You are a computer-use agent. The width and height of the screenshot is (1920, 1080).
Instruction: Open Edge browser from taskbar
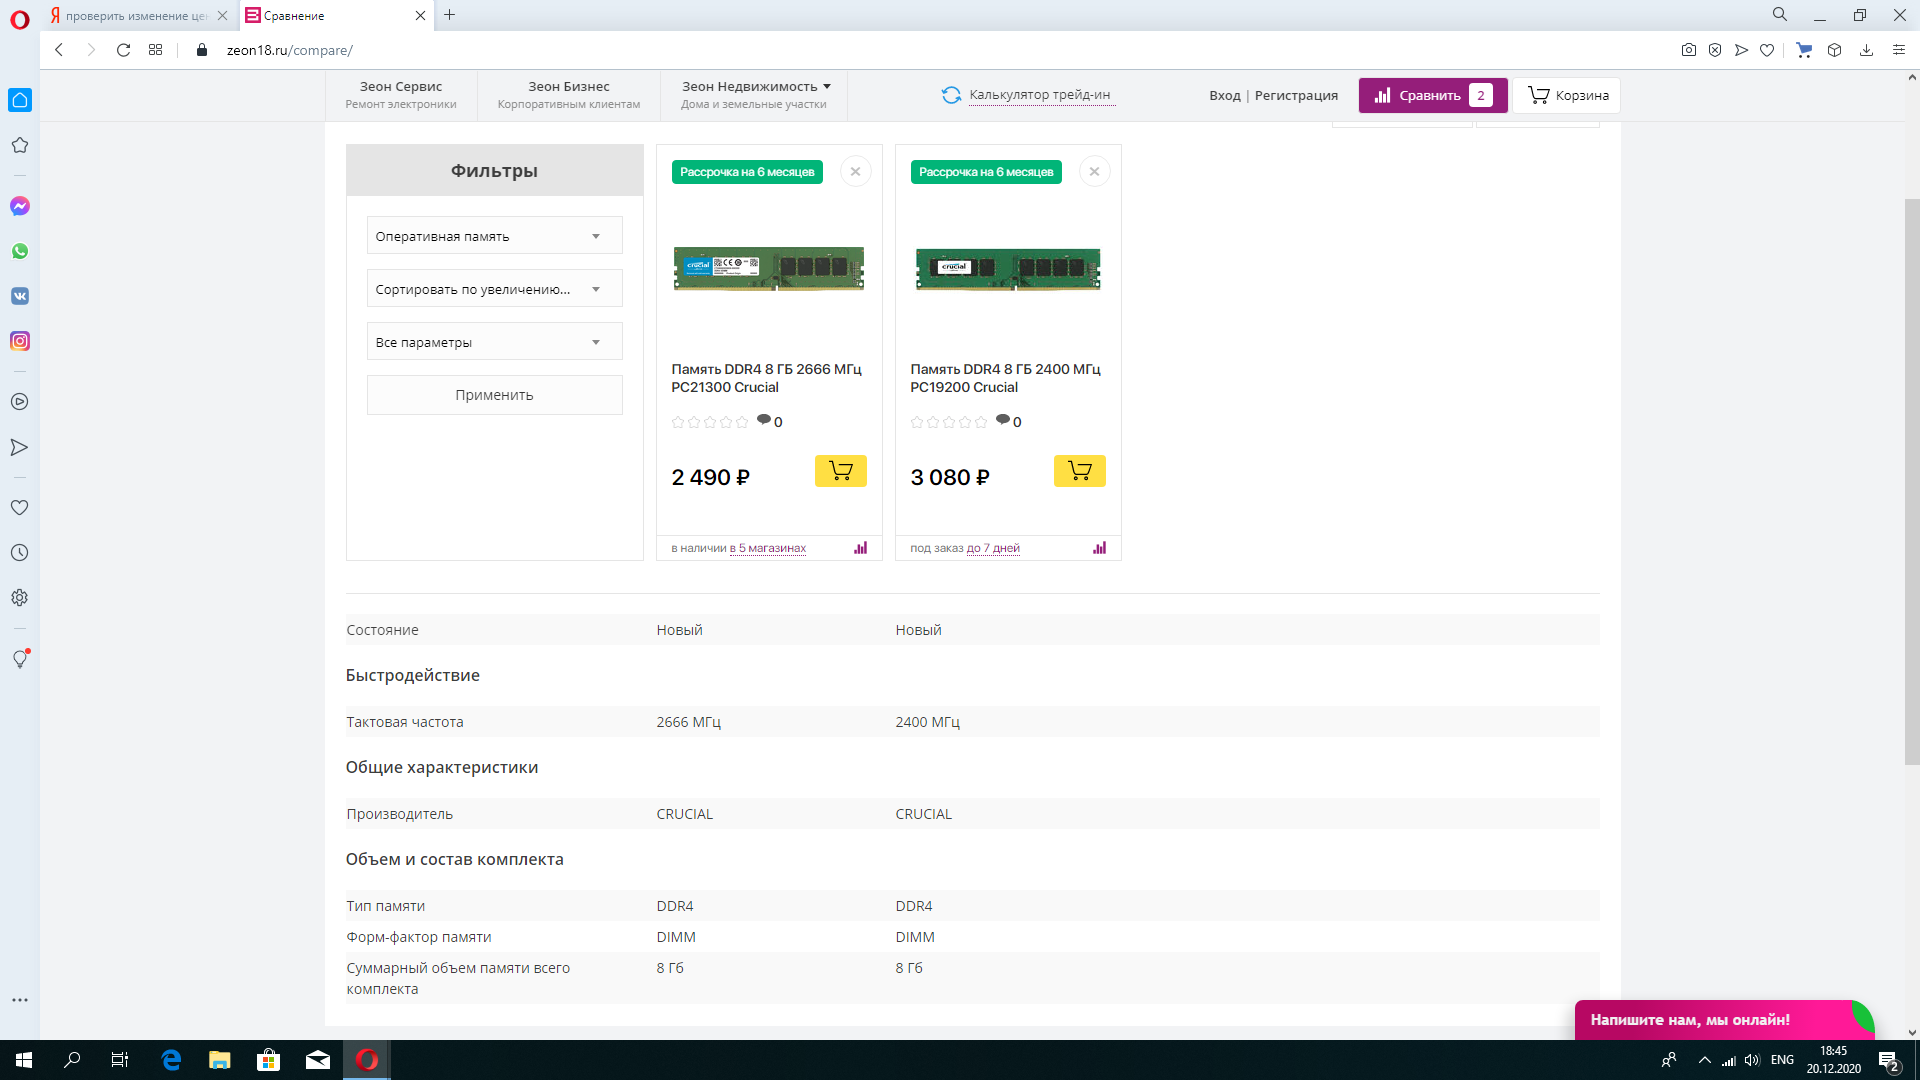171,1060
